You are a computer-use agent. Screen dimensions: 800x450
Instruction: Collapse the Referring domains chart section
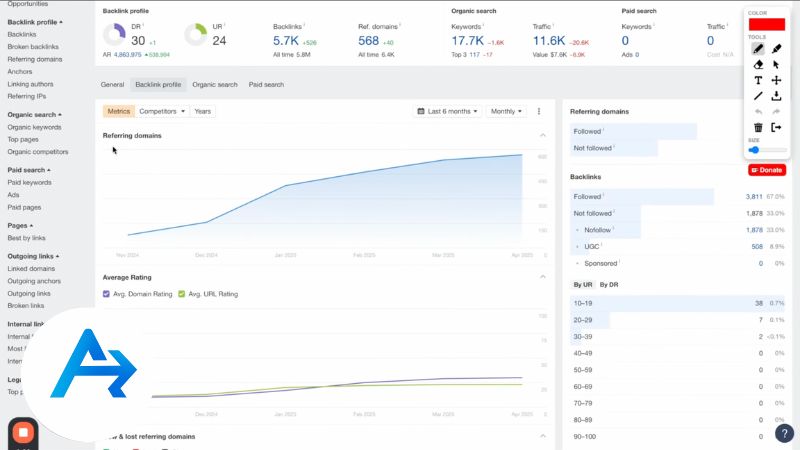pos(543,136)
